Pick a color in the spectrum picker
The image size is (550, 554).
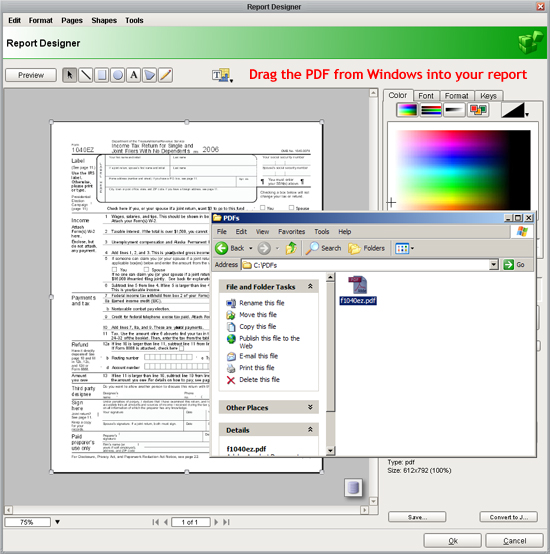[463, 170]
